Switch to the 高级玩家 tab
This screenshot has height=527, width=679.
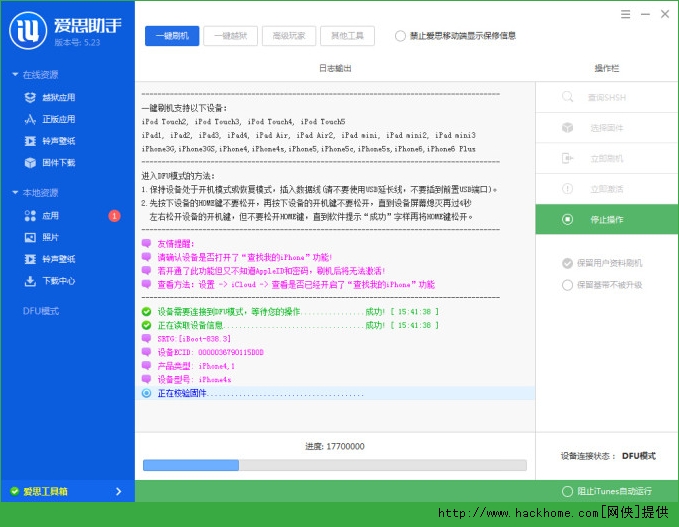(289, 36)
